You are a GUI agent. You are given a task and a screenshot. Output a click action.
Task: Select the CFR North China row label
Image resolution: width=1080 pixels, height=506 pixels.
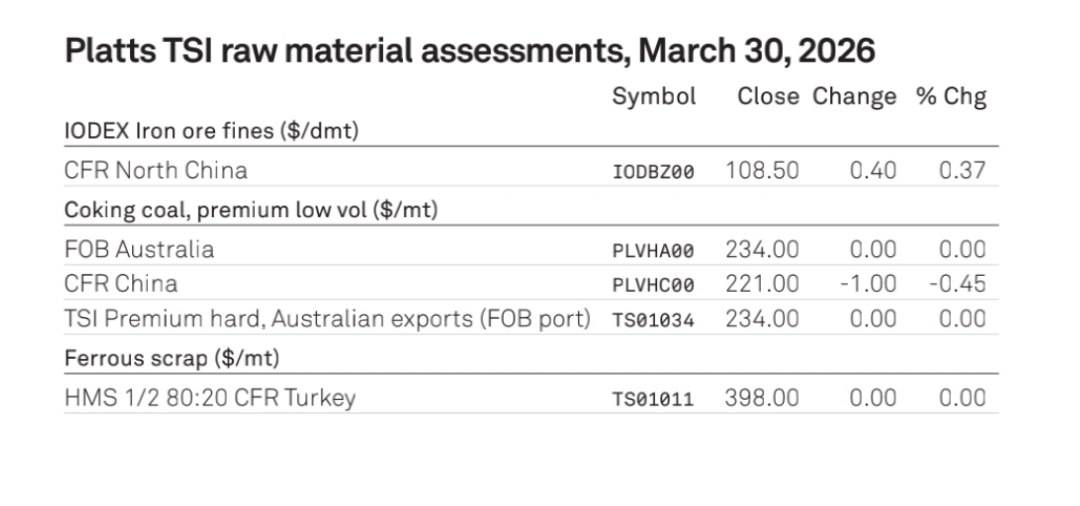[x=155, y=170]
